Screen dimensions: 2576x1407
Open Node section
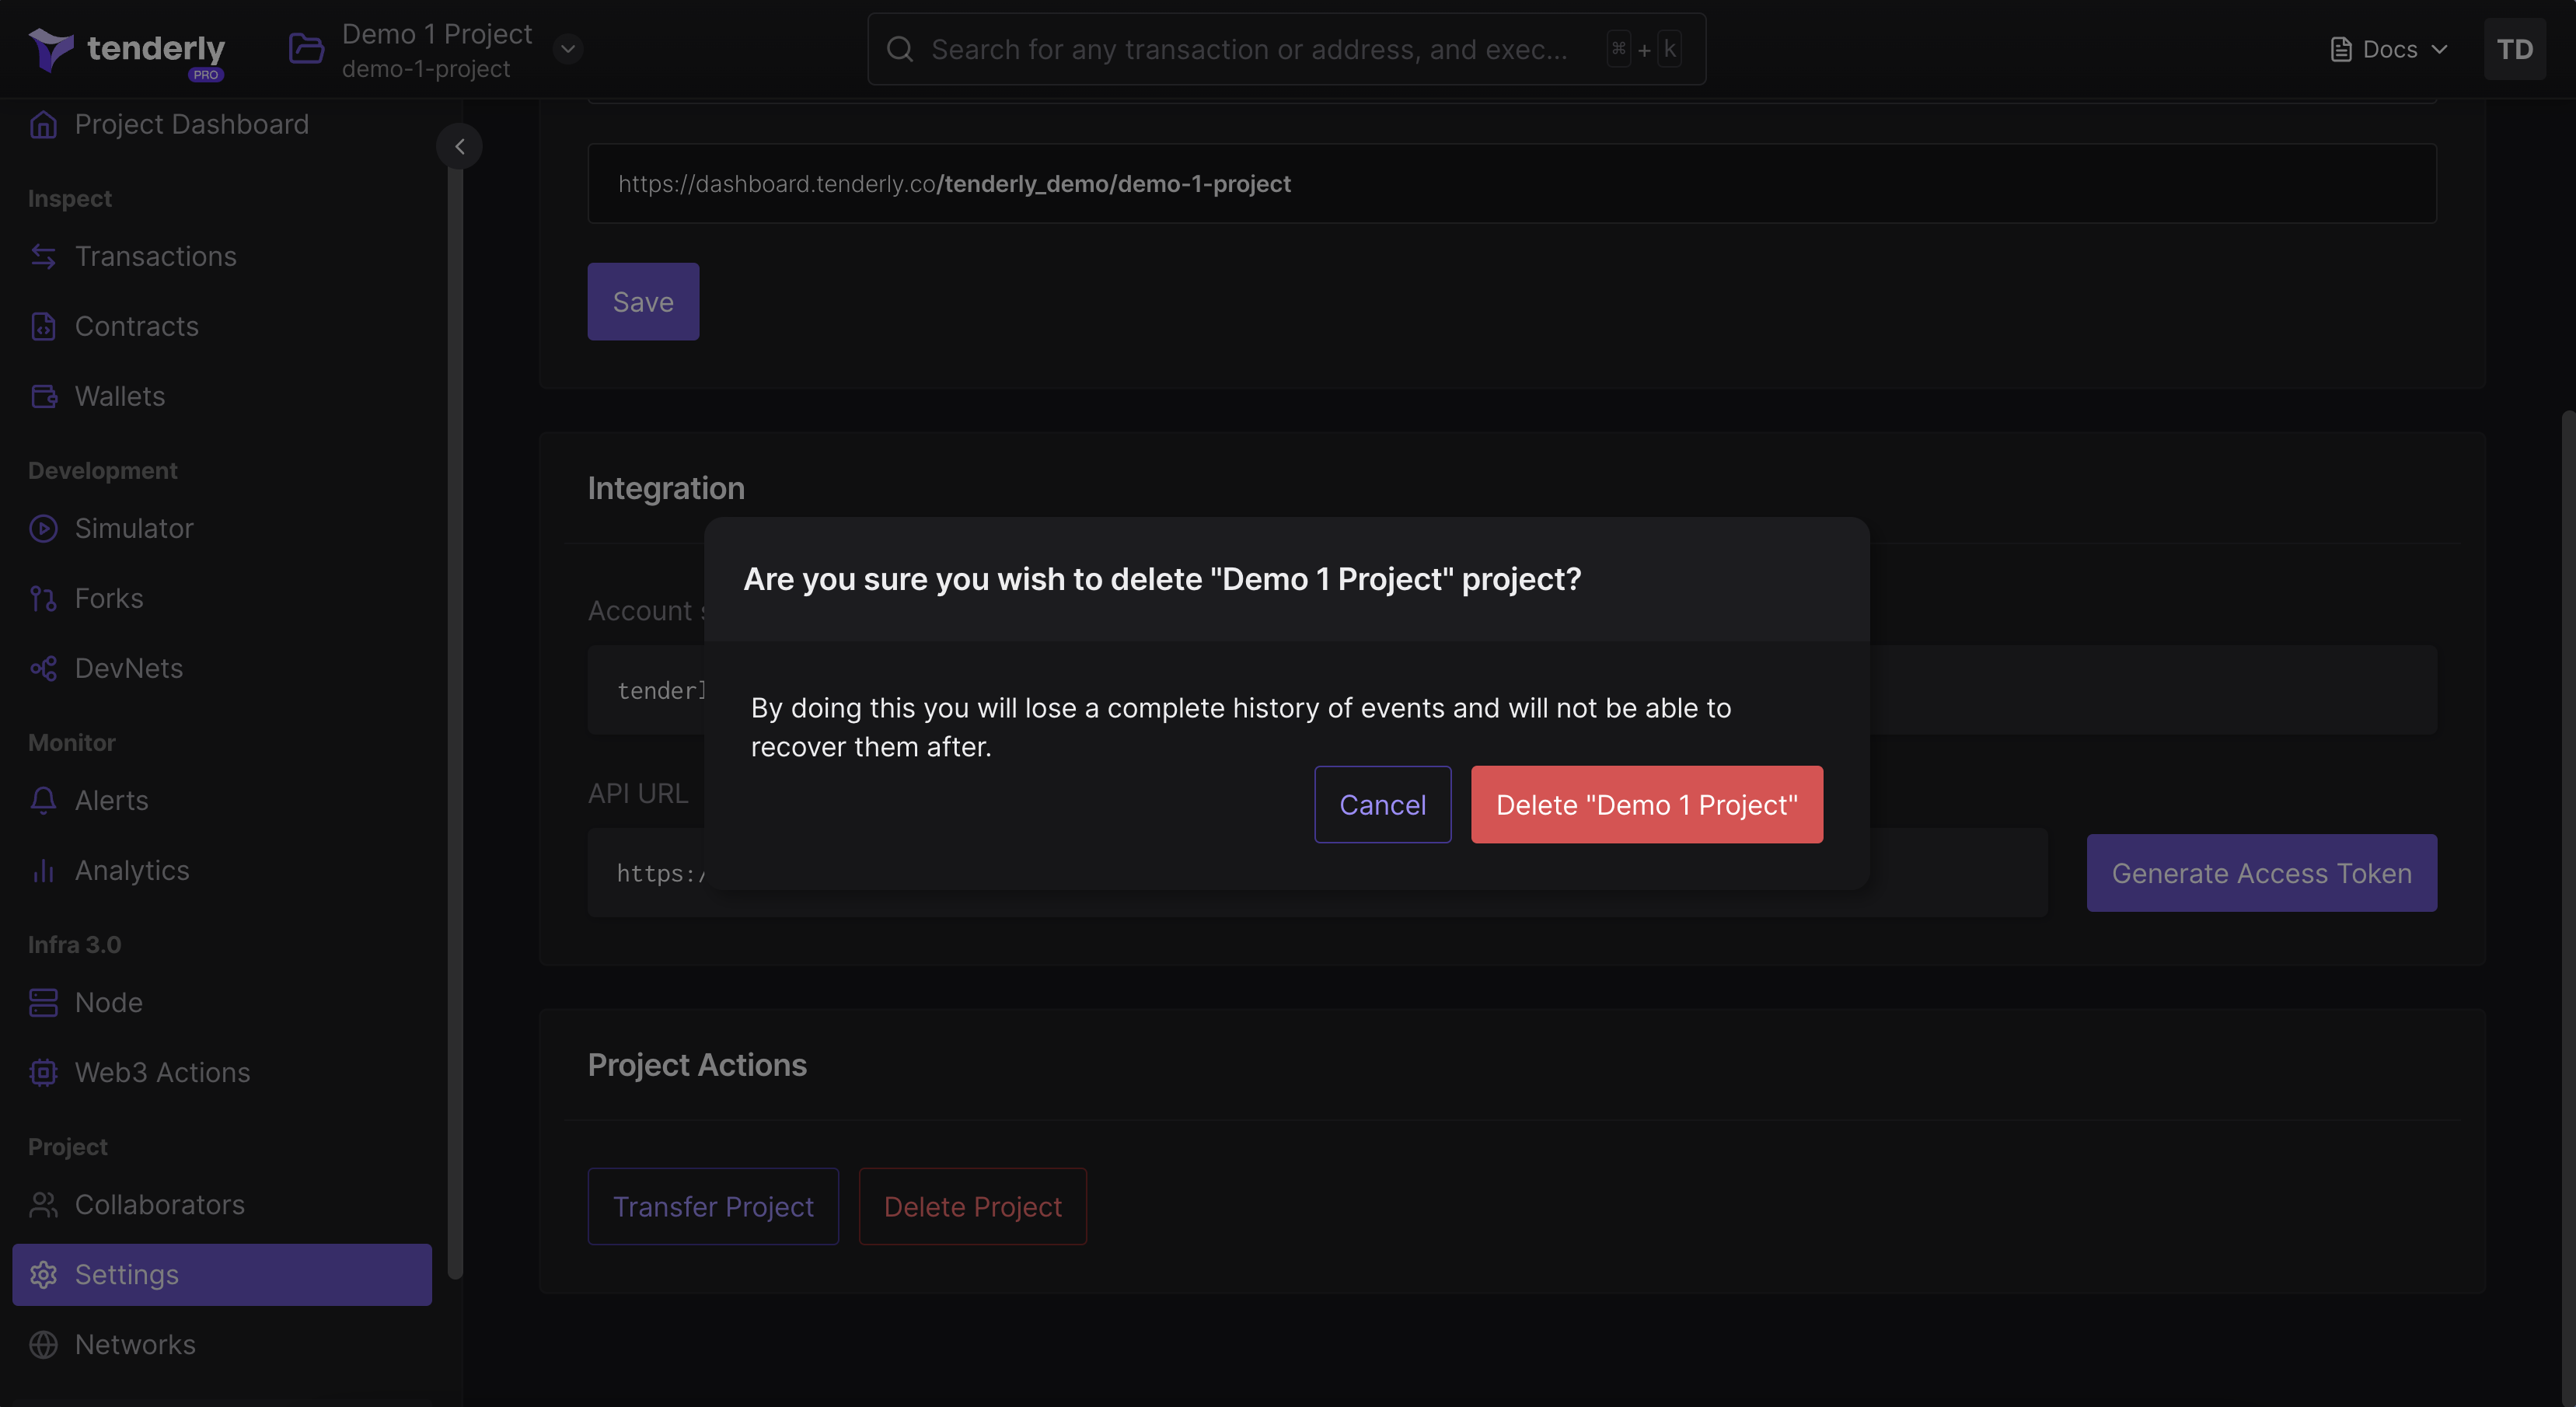point(109,1002)
